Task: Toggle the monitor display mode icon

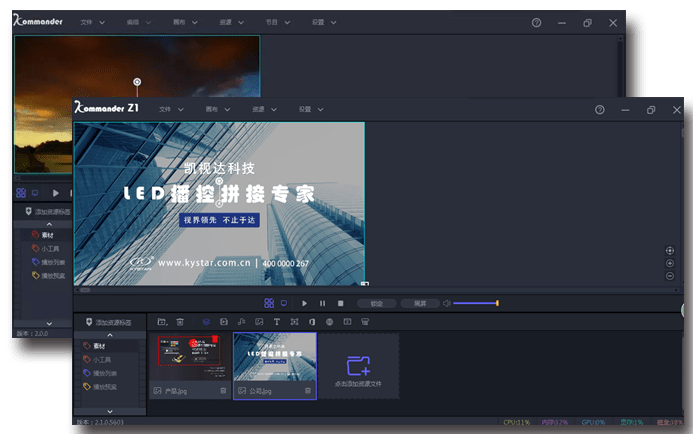Action: coord(283,303)
